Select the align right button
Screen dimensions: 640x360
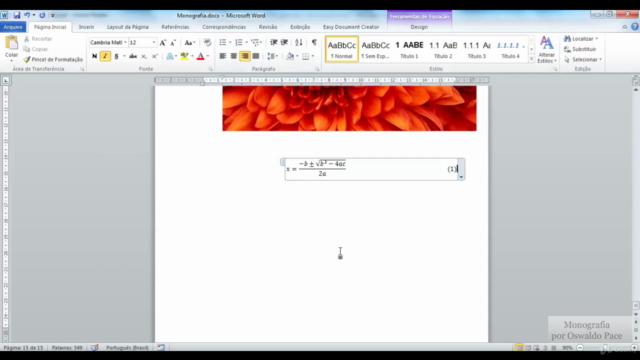(x=244, y=56)
